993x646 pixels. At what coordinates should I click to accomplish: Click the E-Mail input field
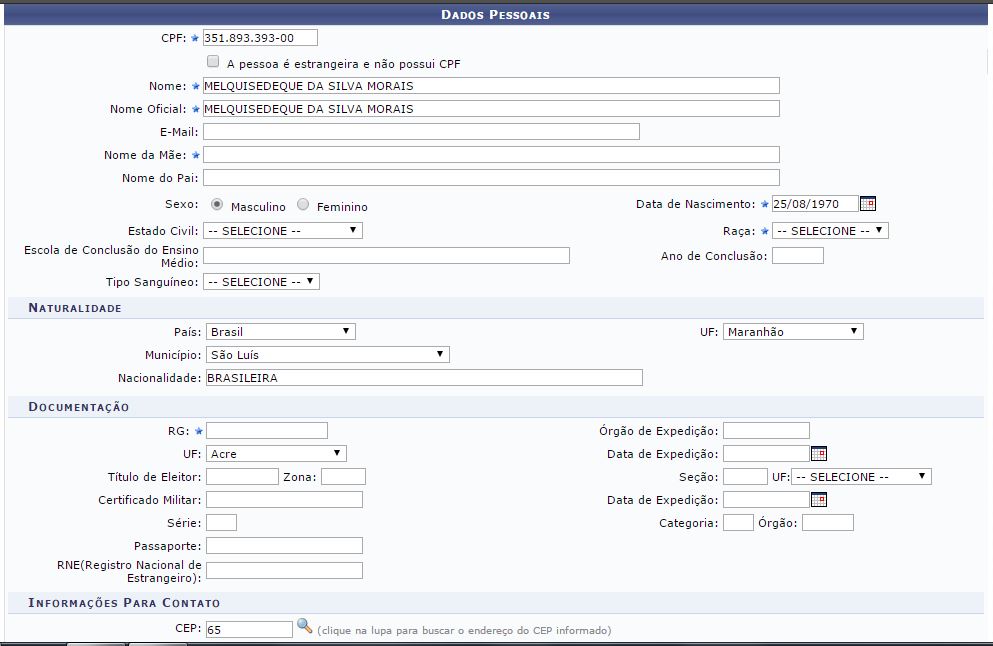click(x=420, y=132)
